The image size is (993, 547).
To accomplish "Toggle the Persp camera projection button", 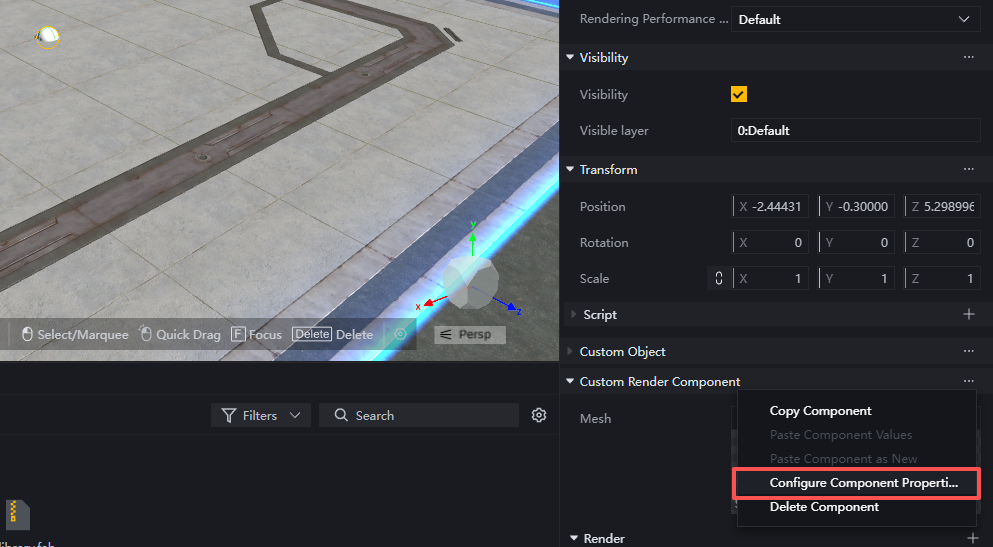I will (x=469, y=334).
